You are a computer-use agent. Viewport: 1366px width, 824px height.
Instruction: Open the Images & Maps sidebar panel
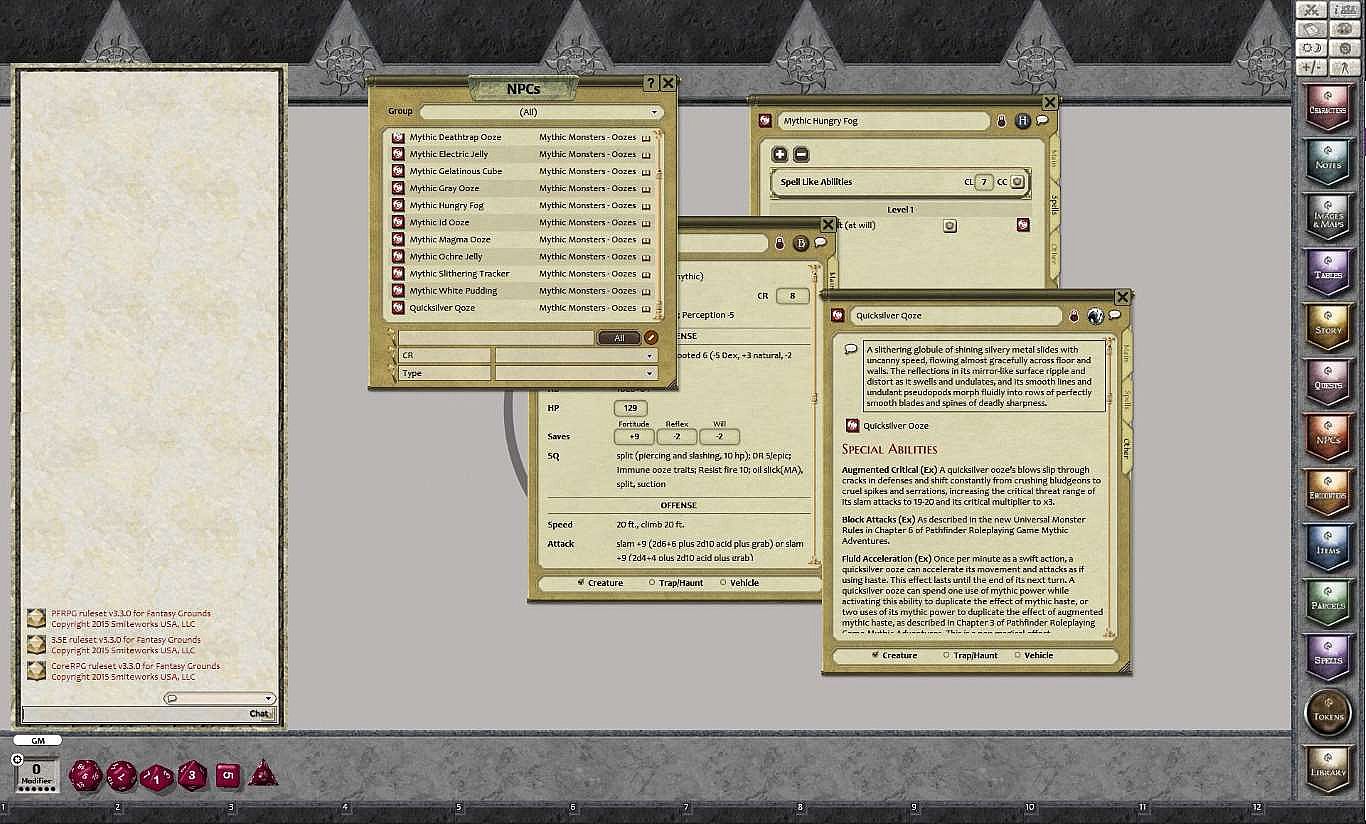(x=1327, y=215)
